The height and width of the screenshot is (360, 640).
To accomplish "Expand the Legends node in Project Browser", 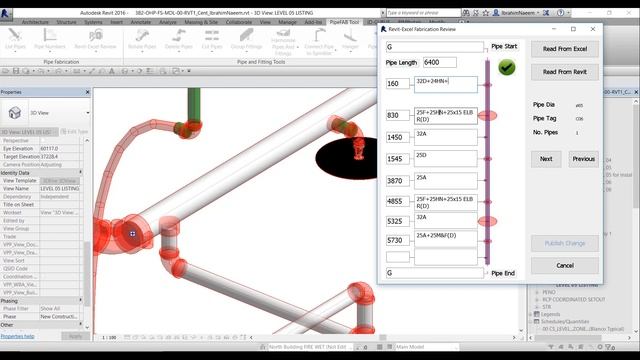I will (x=531, y=314).
